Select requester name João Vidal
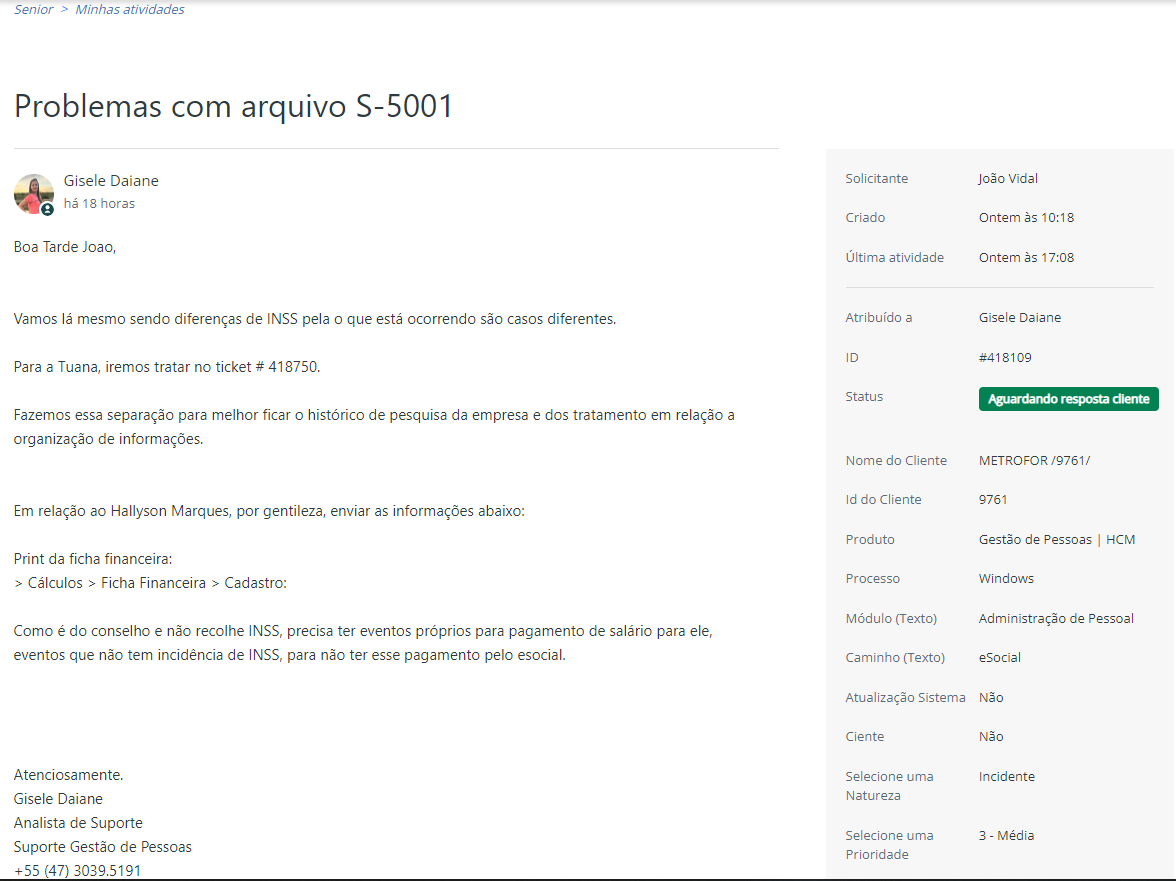This screenshot has width=1176, height=881. click(x=1008, y=178)
